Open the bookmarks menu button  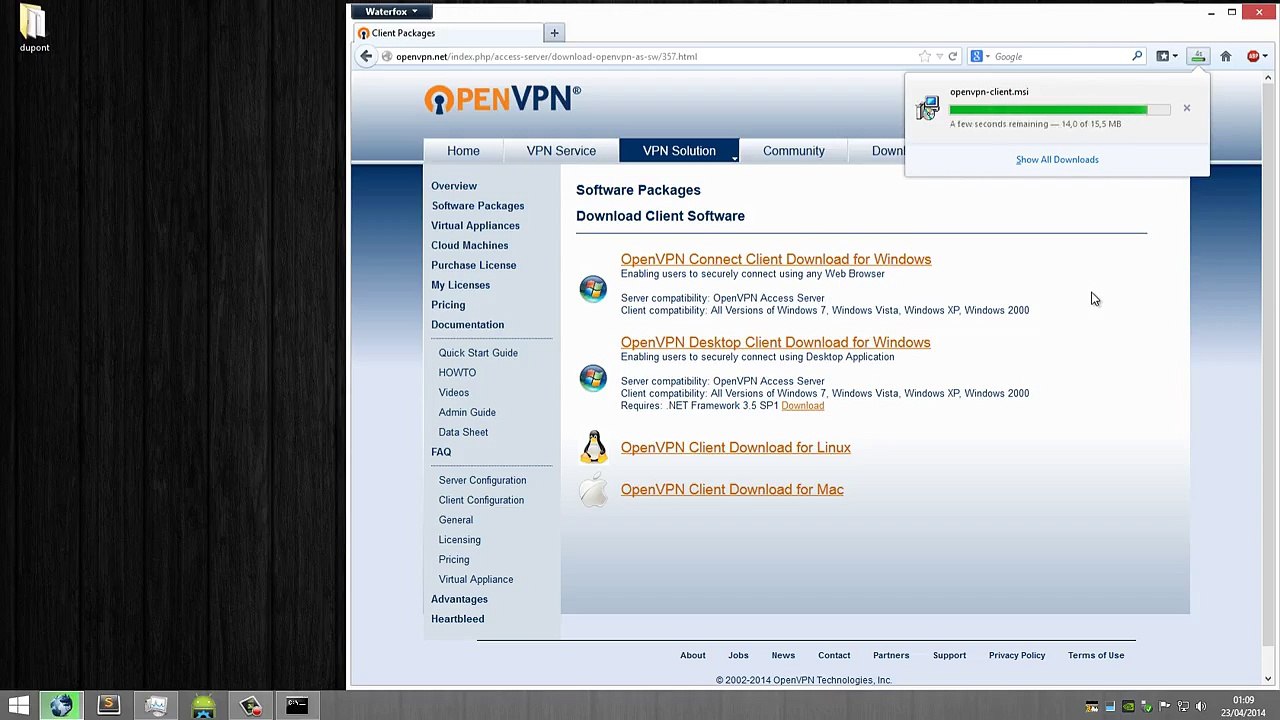tap(1167, 56)
